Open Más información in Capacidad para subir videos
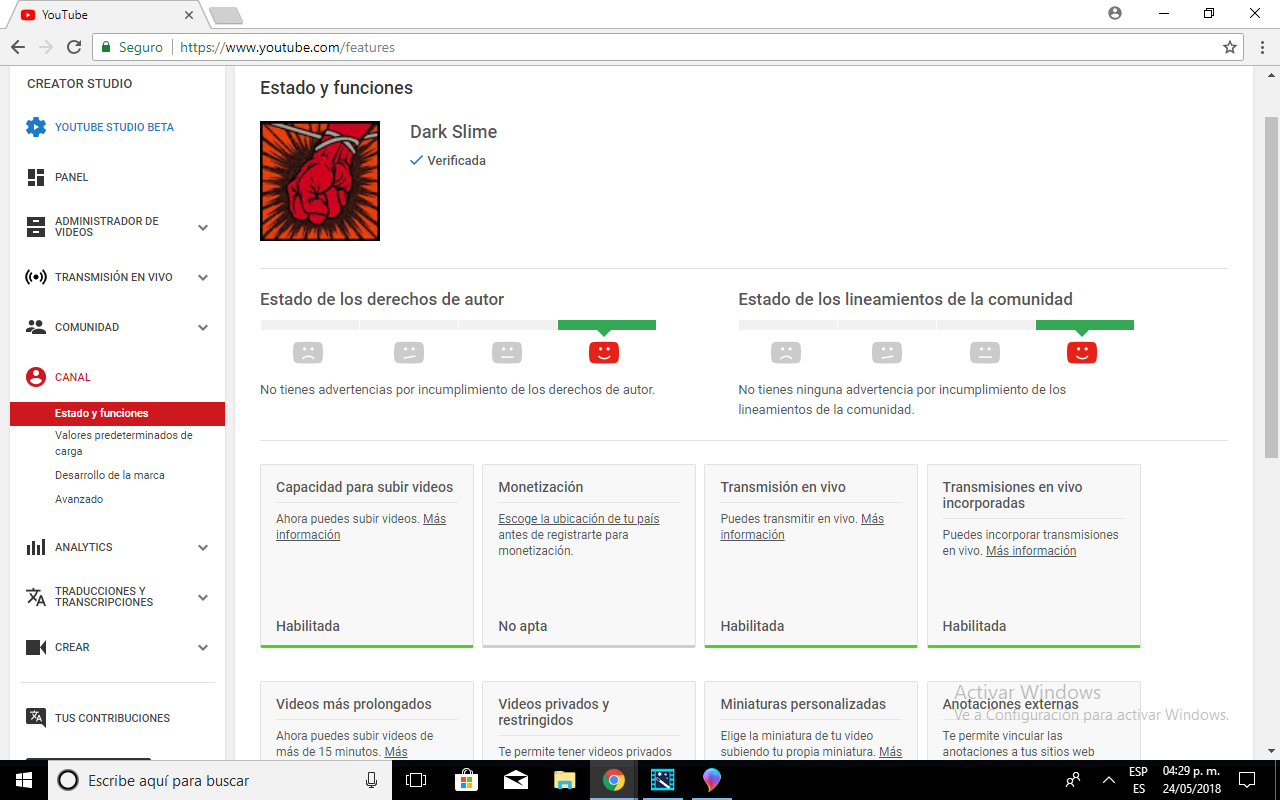 click(361, 527)
